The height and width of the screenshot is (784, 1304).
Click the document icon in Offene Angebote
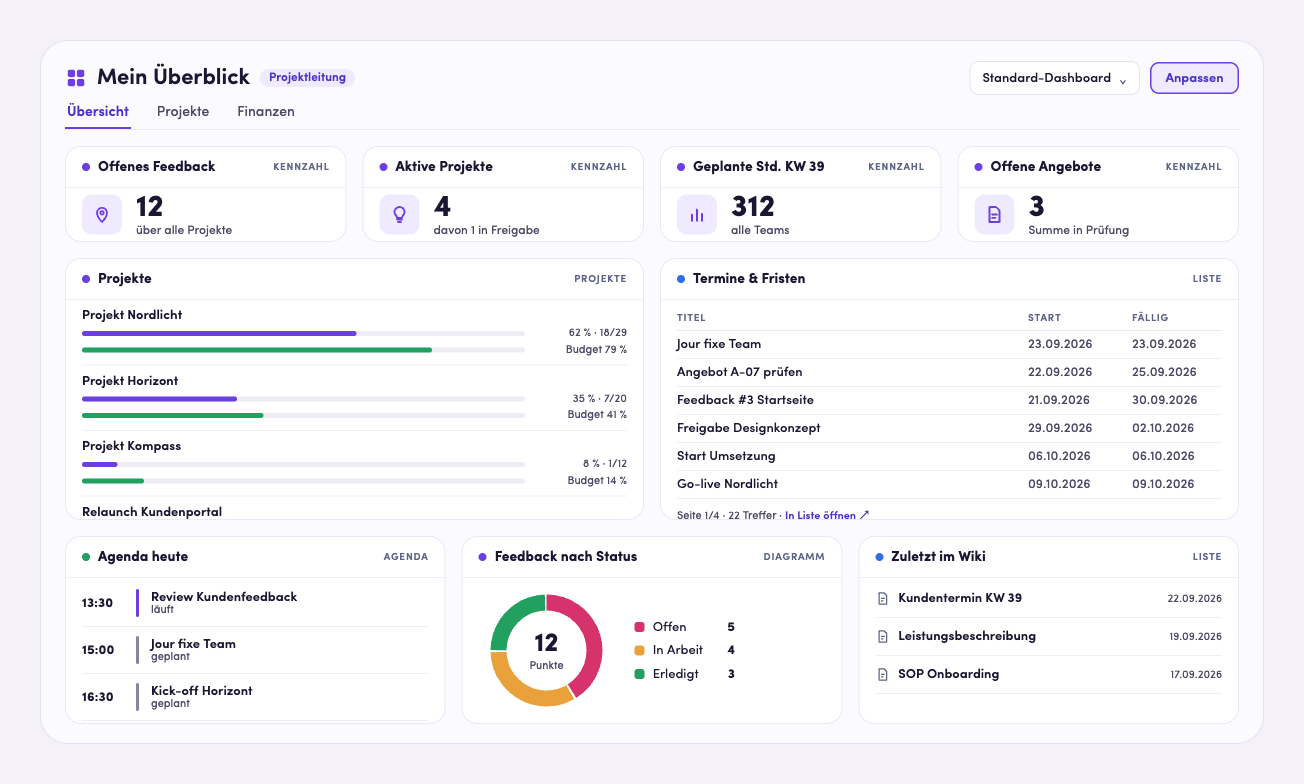[994, 214]
